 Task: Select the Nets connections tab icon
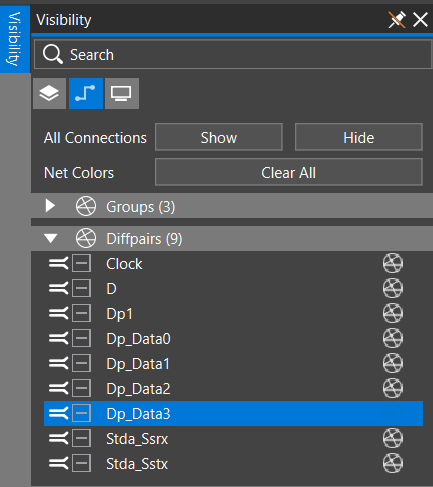click(86, 93)
